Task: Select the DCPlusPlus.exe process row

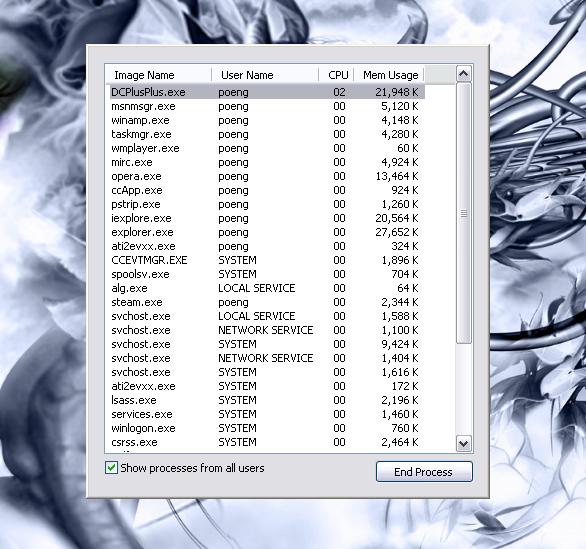Action: [267, 92]
